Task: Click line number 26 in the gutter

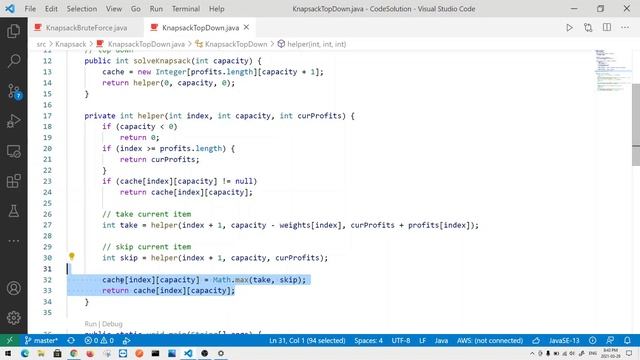Action: (x=47, y=214)
